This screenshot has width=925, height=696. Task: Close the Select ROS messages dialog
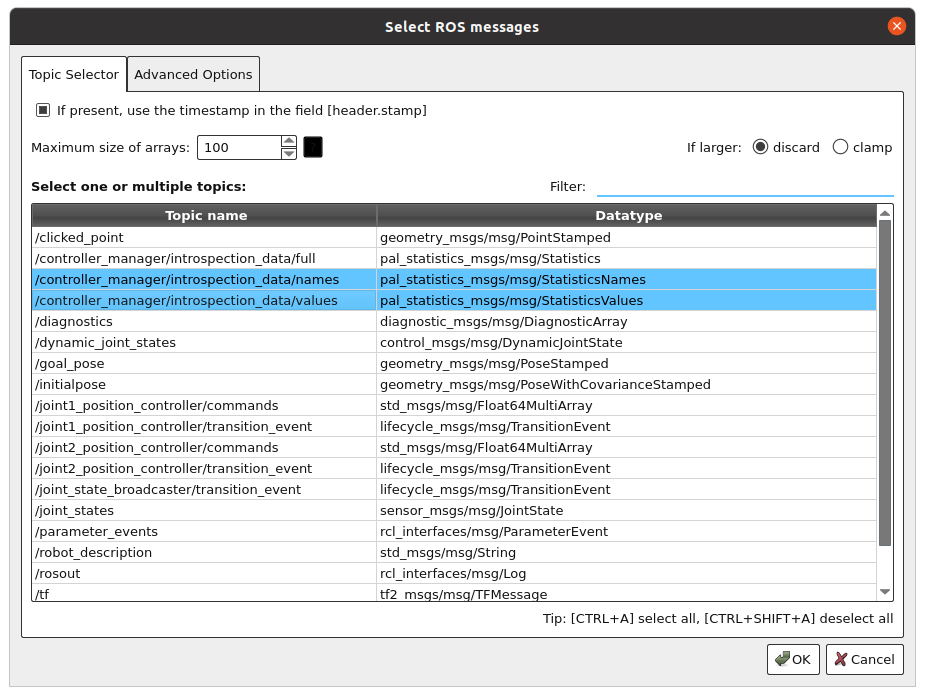point(896,26)
